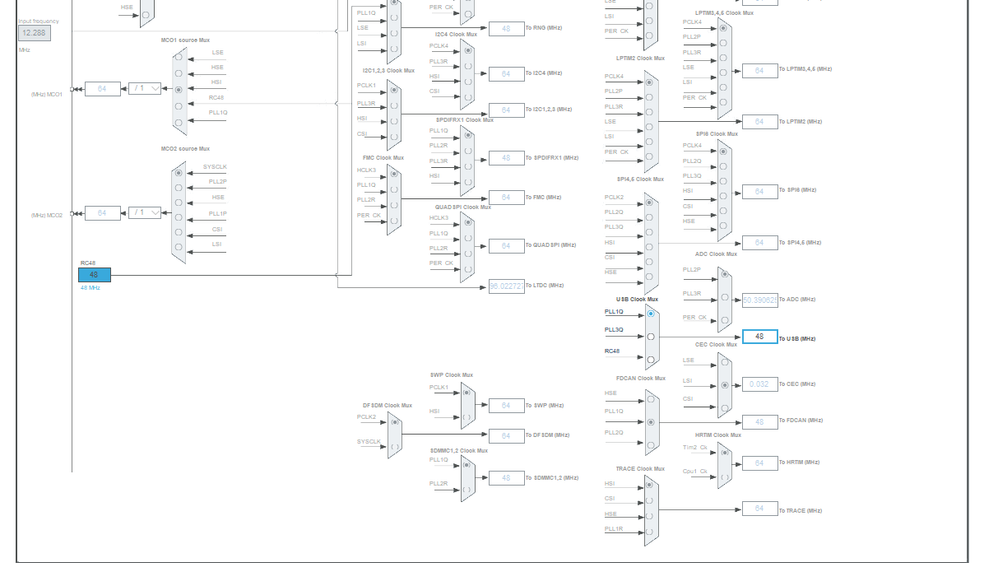Screen dimensions: 998x563
Task: Select RC48 on USB Clock Mux
Action: click(650, 359)
